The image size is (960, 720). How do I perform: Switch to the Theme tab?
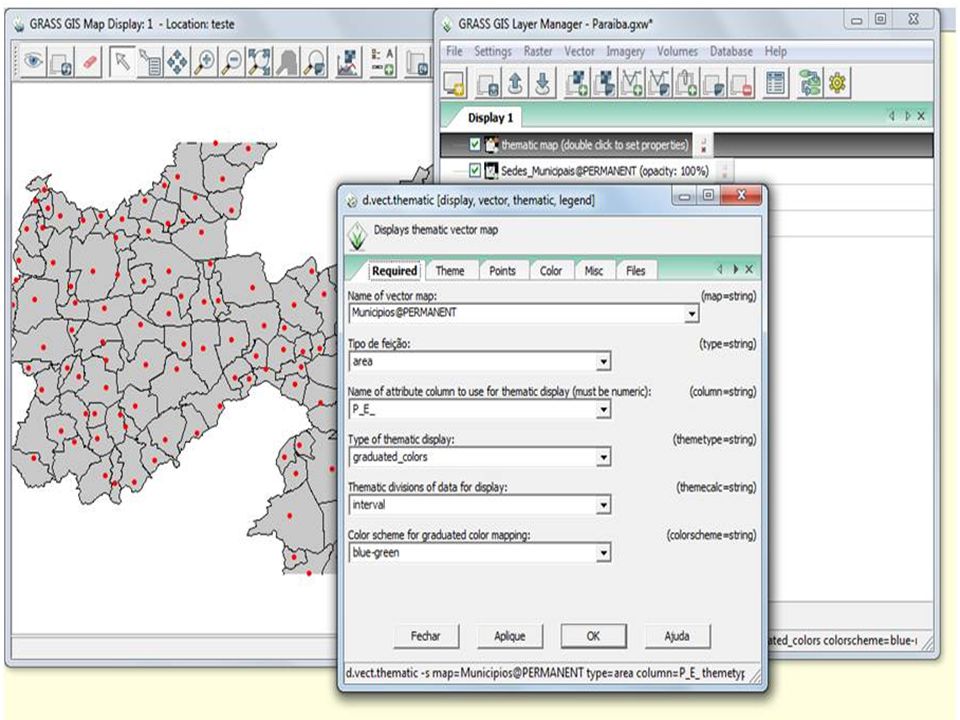(450, 271)
